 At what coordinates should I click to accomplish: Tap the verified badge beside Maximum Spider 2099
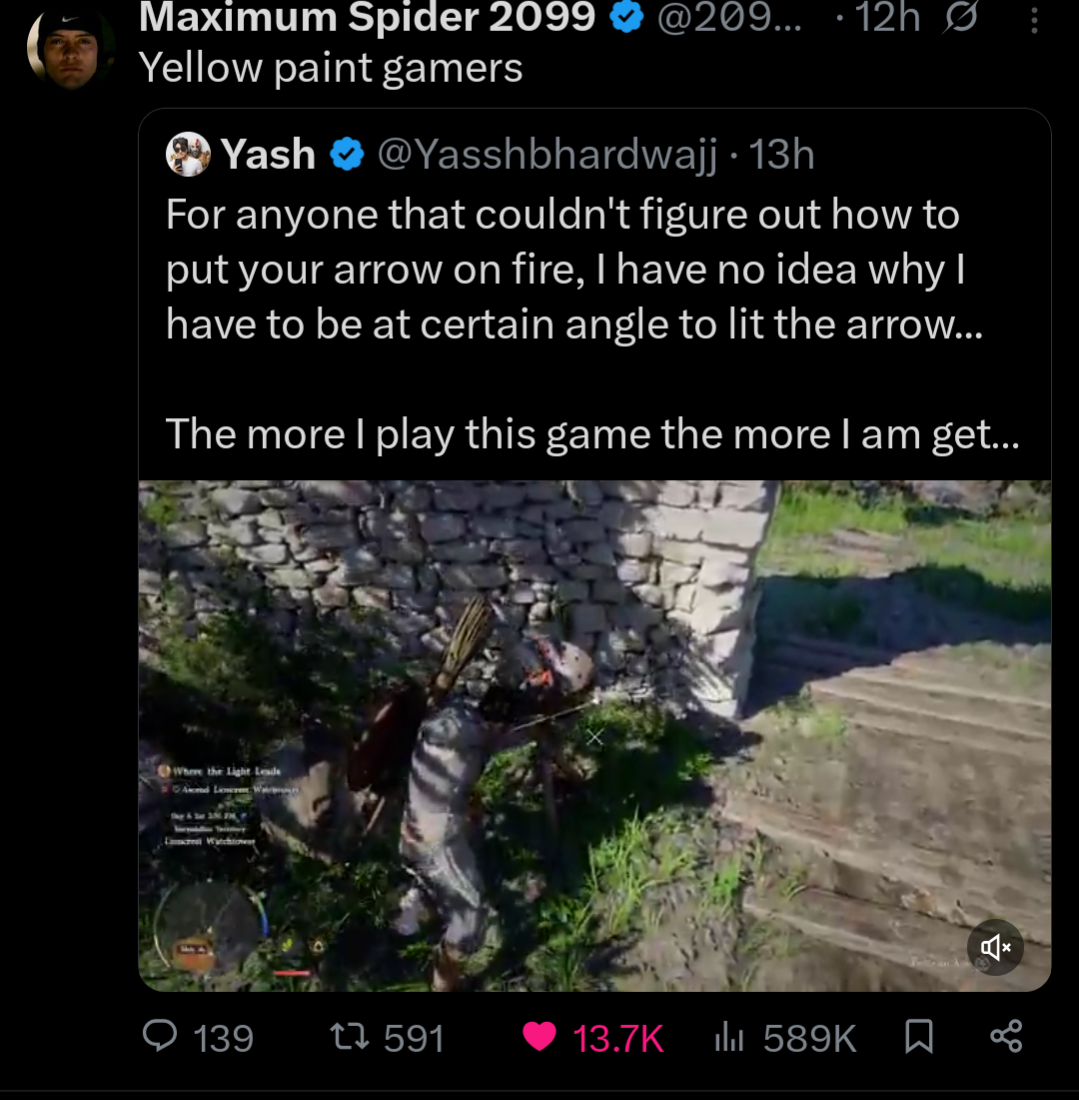pos(626,17)
